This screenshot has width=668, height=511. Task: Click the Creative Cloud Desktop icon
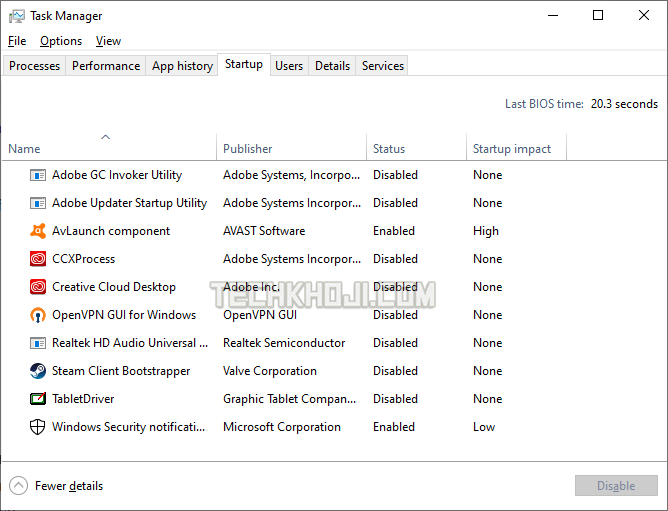pyautogui.click(x=38, y=287)
